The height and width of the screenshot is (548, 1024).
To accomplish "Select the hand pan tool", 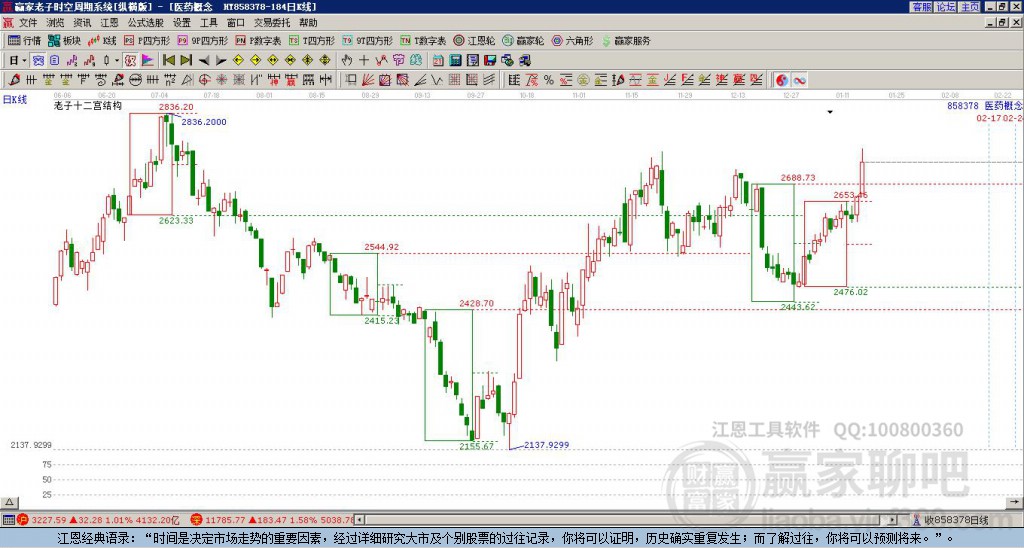I will [x=347, y=61].
